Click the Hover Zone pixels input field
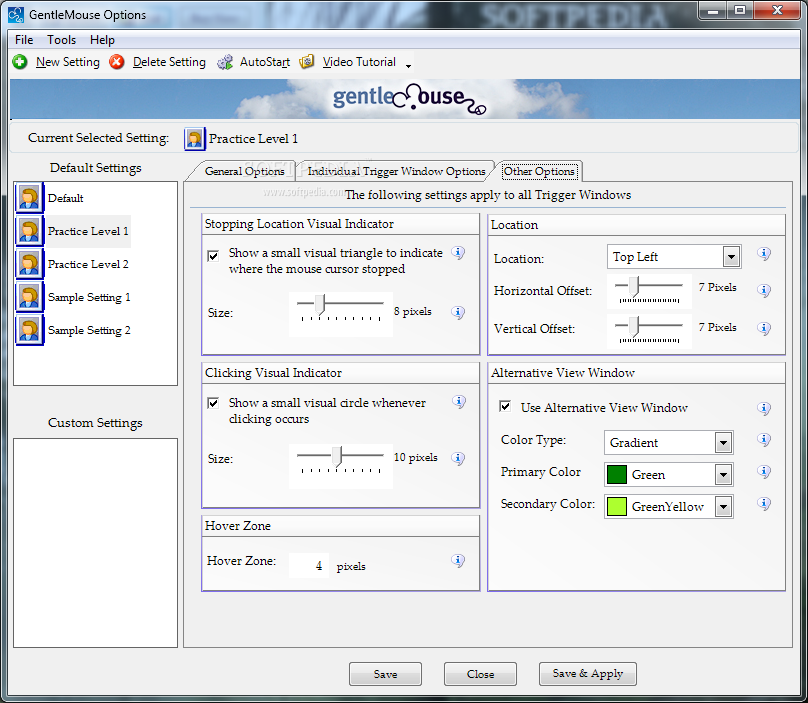The width and height of the screenshot is (808, 703). pos(309,565)
